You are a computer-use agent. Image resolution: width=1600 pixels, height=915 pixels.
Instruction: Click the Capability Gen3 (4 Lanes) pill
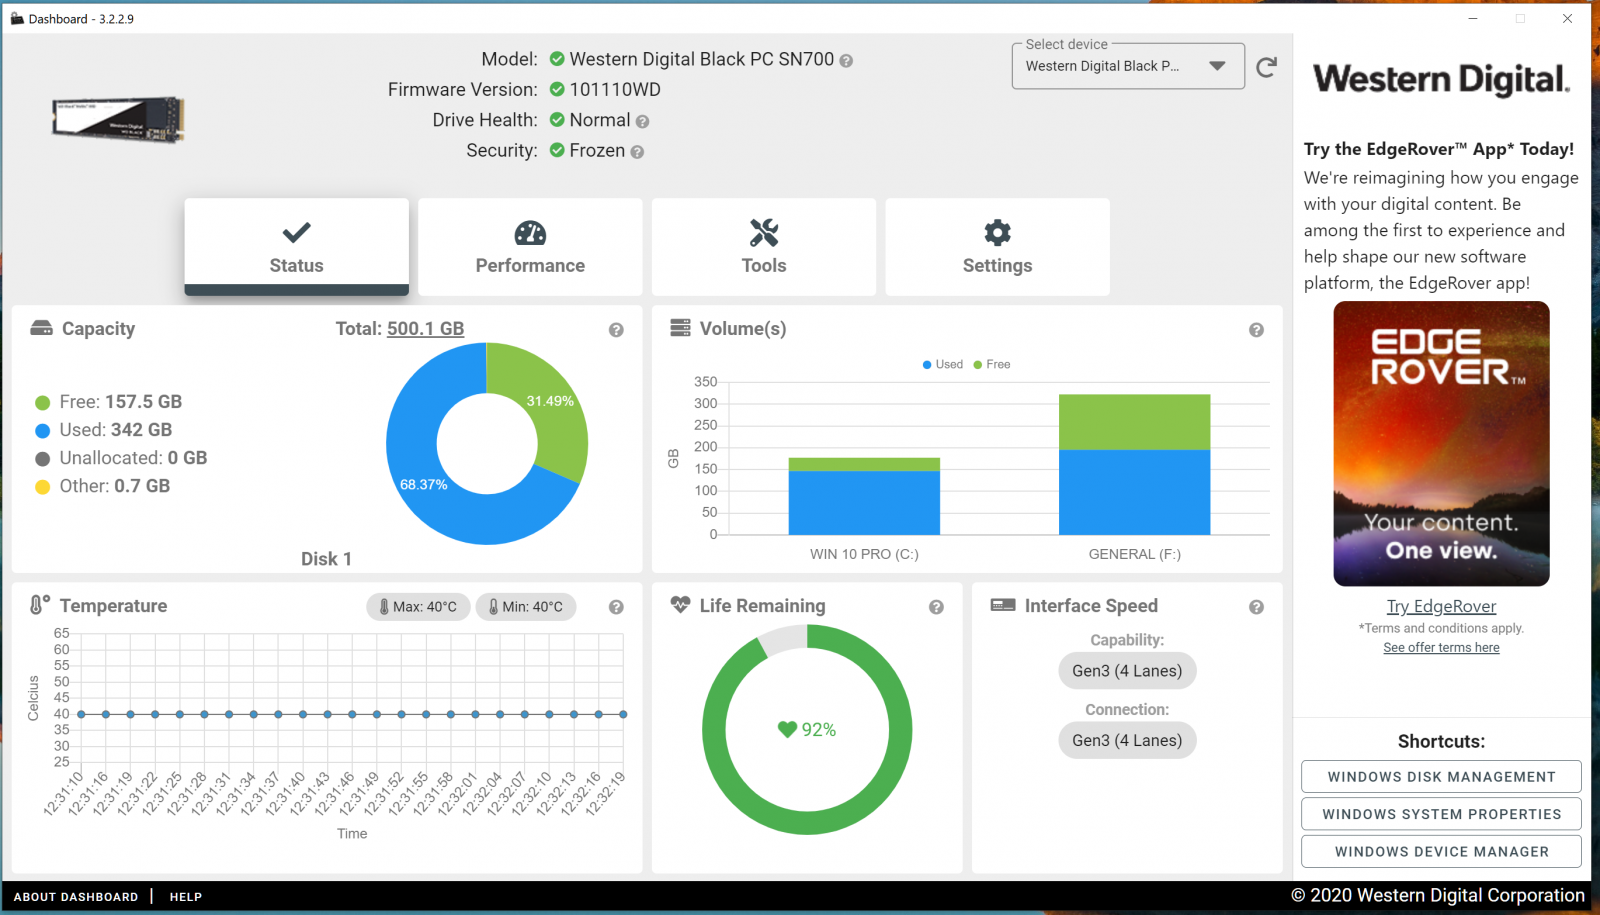tap(1127, 671)
